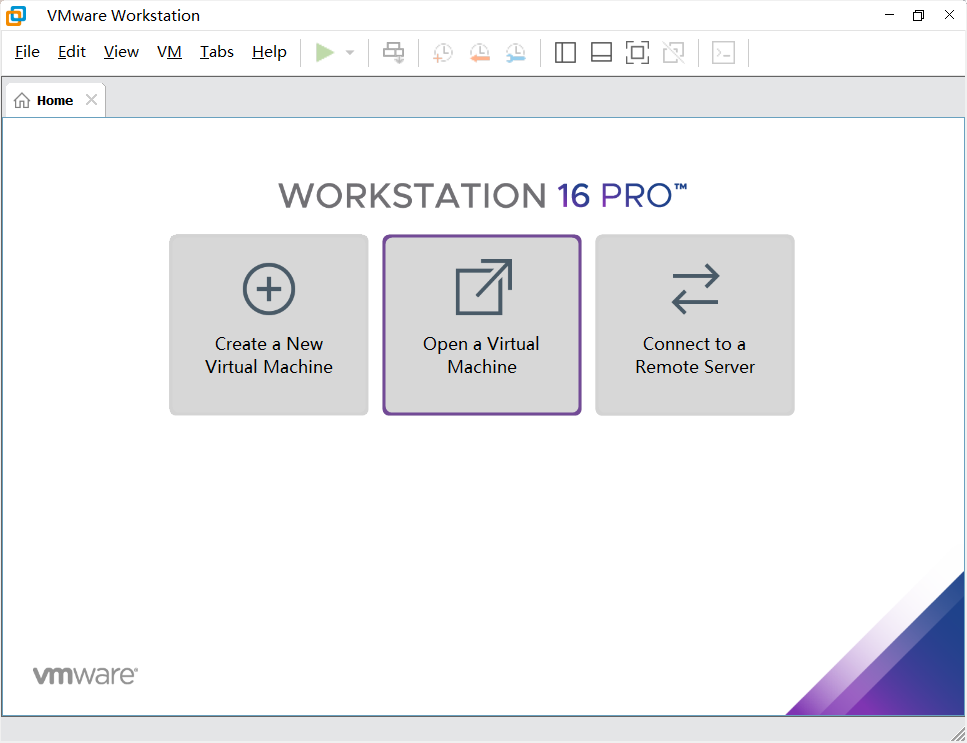Click the house icon on Home tab
Image resolution: width=967 pixels, height=743 pixels.
pos(22,100)
